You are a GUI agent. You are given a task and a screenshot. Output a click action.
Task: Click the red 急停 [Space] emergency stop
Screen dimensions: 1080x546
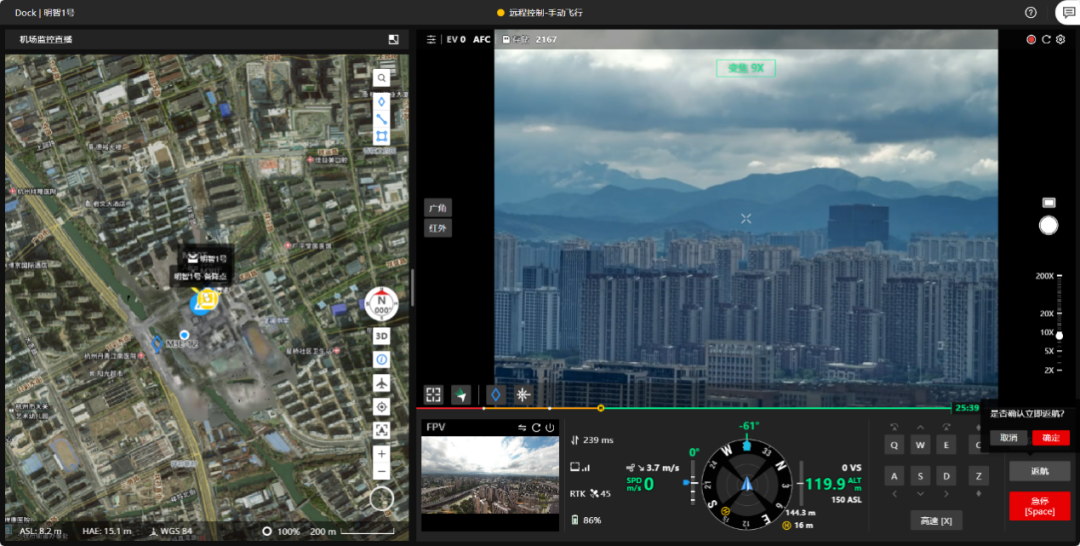coord(1040,506)
